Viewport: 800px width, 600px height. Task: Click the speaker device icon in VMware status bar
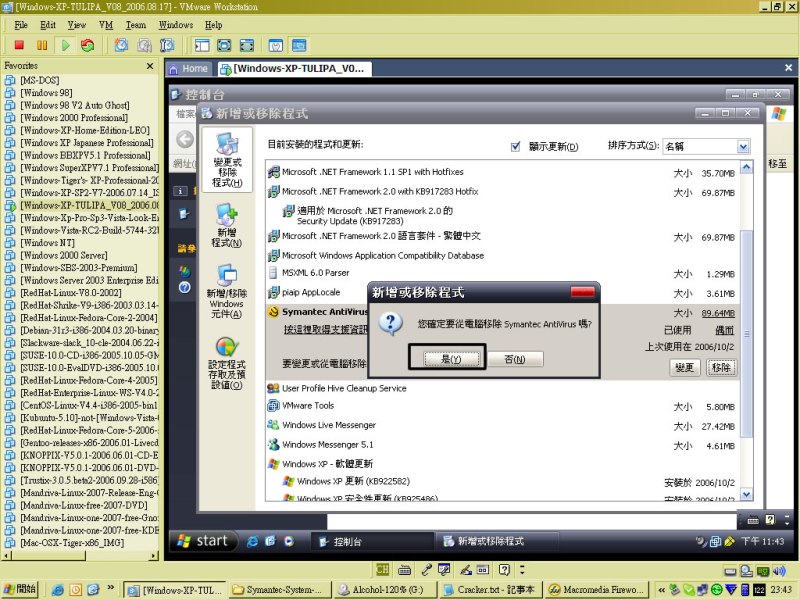779,571
